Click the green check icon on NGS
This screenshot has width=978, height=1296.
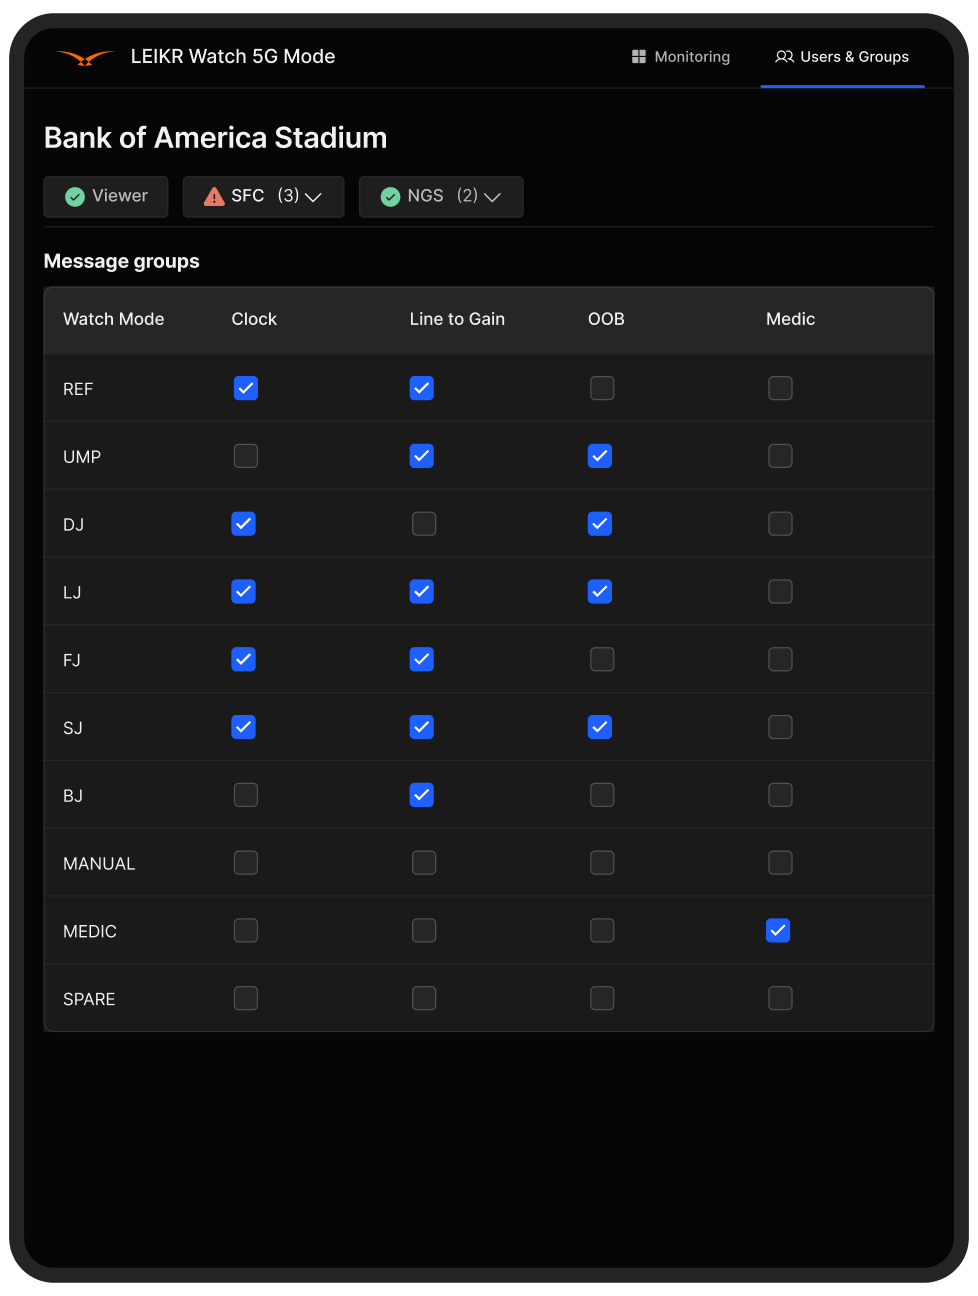[391, 196]
